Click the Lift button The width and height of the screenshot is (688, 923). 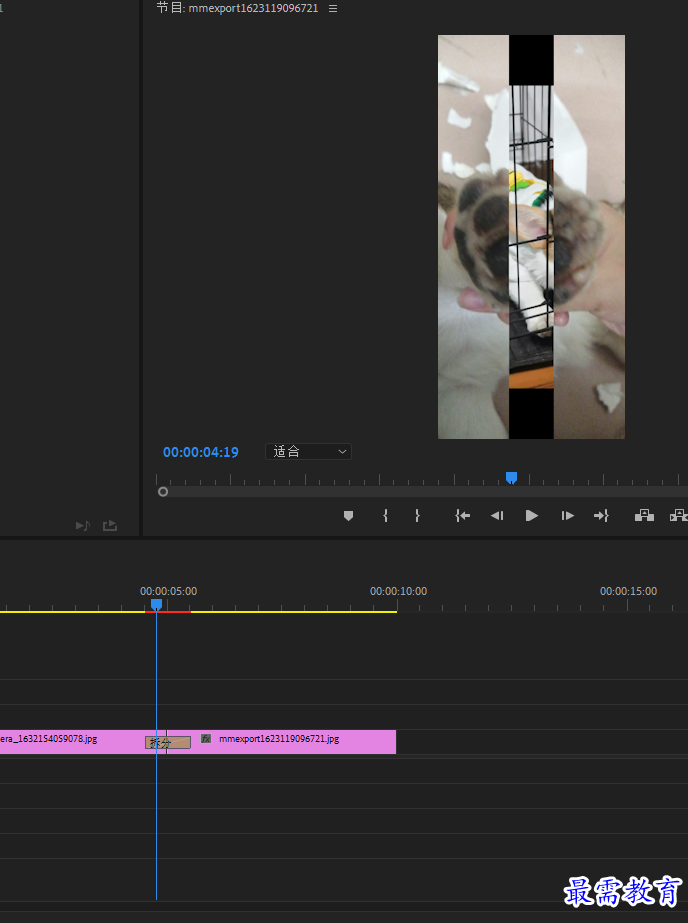(644, 516)
